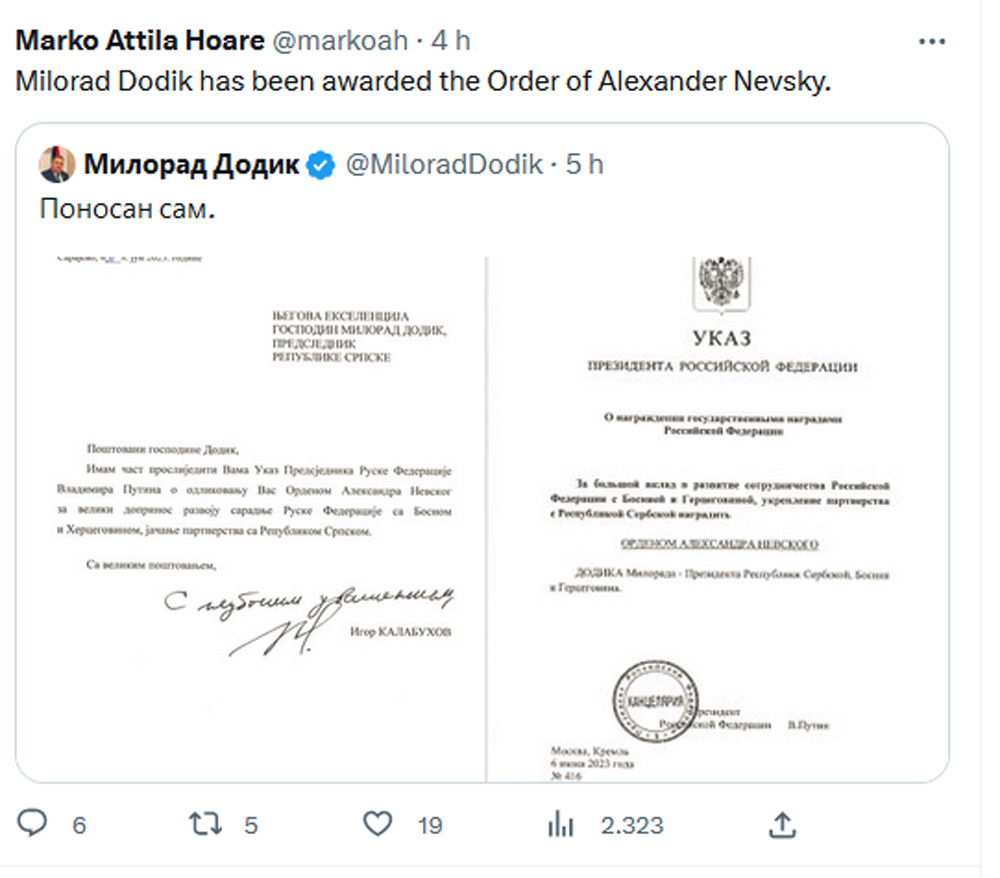Click the 4 h tweet timestamp
The width and height of the screenshot is (1000, 878).
[x=451, y=41]
